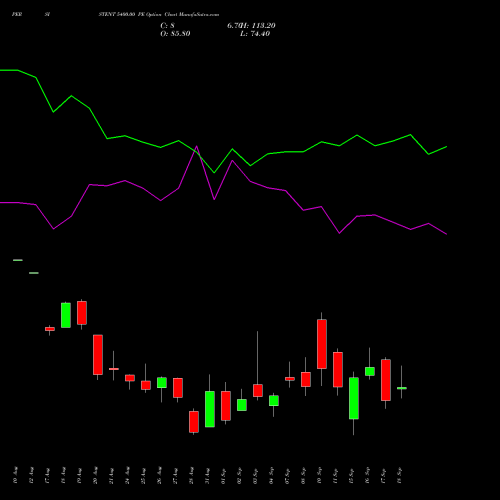
Task: Click the green line trough near 31 Aug
Action: tap(214, 172)
